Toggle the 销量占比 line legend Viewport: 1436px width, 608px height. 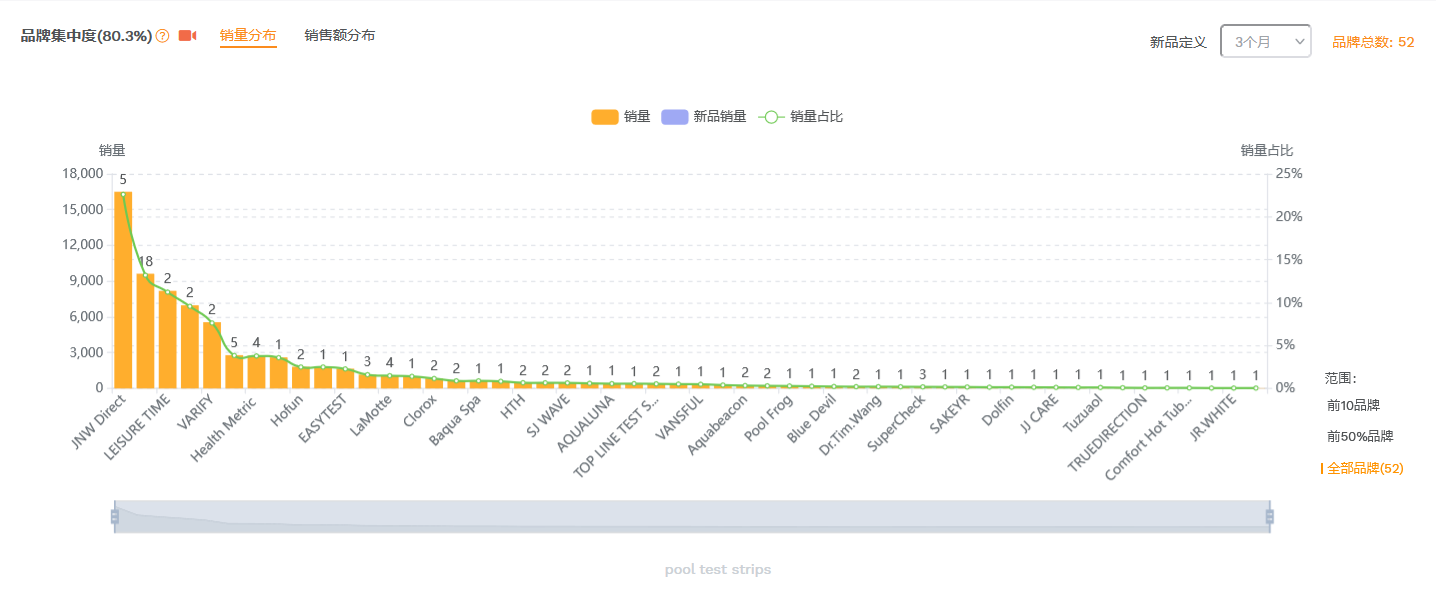click(x=802, y=117)
